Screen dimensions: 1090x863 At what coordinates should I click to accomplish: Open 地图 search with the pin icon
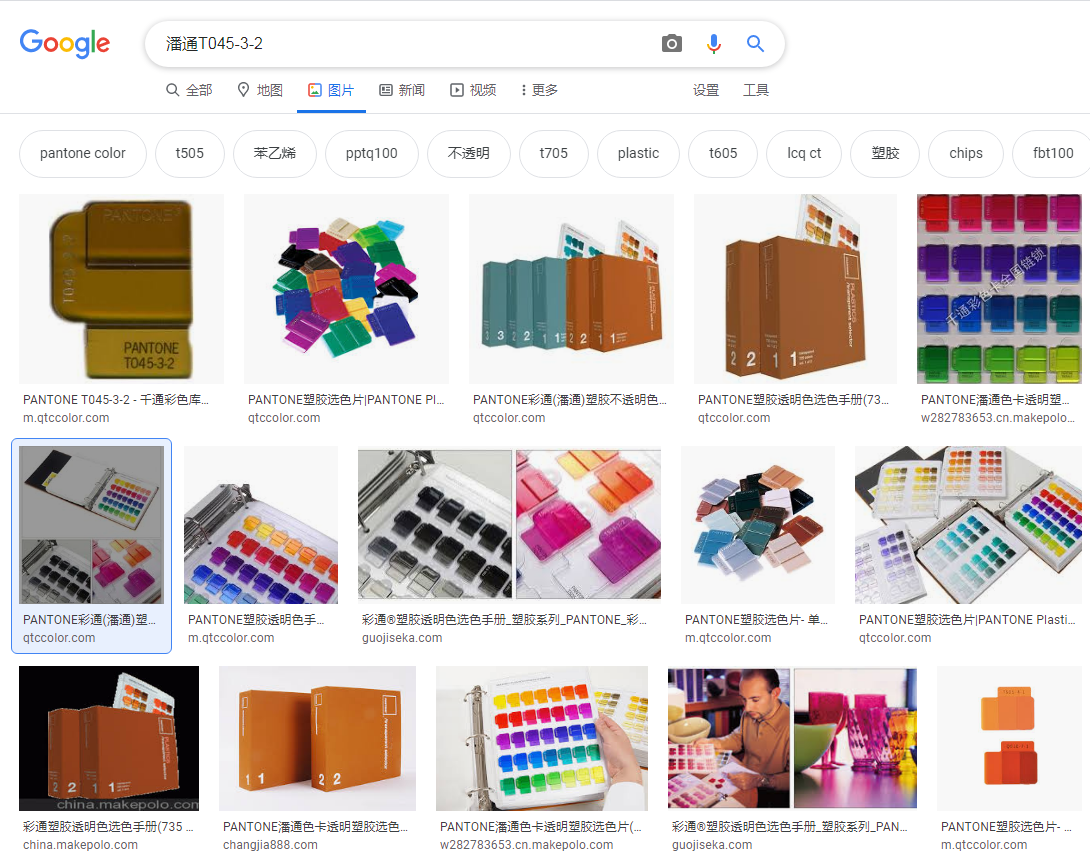[243, 89]
